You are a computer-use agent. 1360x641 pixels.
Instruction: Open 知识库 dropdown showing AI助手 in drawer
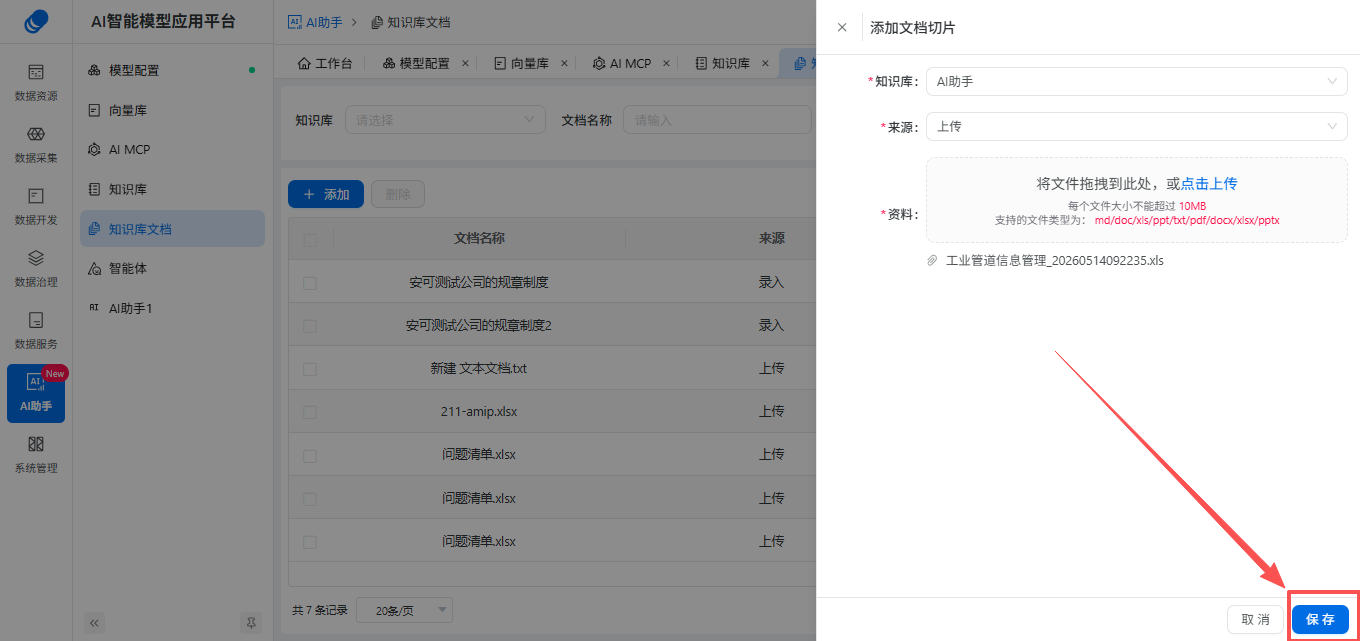1136,81
